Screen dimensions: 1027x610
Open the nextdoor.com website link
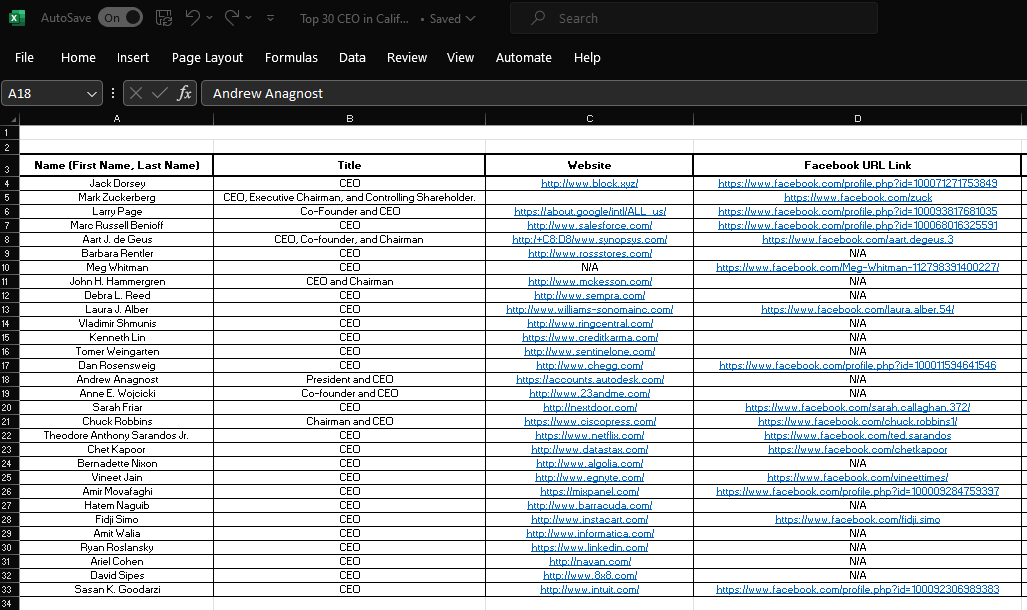pos(589,408)
